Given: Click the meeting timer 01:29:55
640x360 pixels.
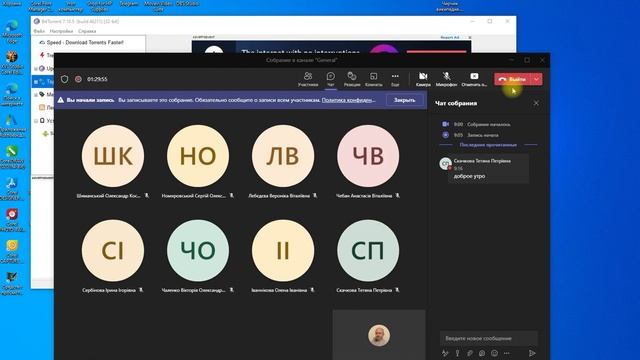Looking at the screenshot, I should (x=97, y=79).
